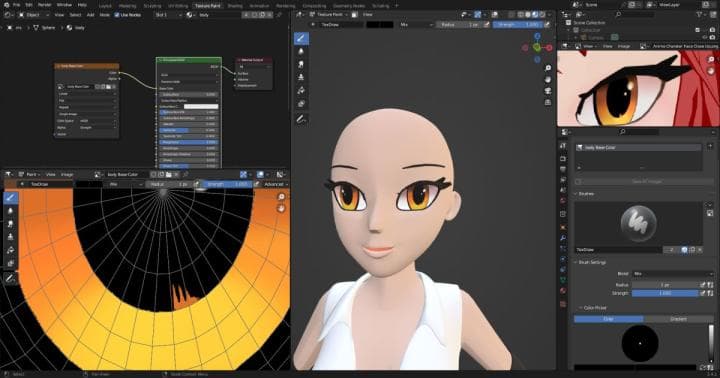Click the blue Z axis of the navigation gizmo
Image resolution: width=720 pixels, height=378 pixels.
(537, 36)
